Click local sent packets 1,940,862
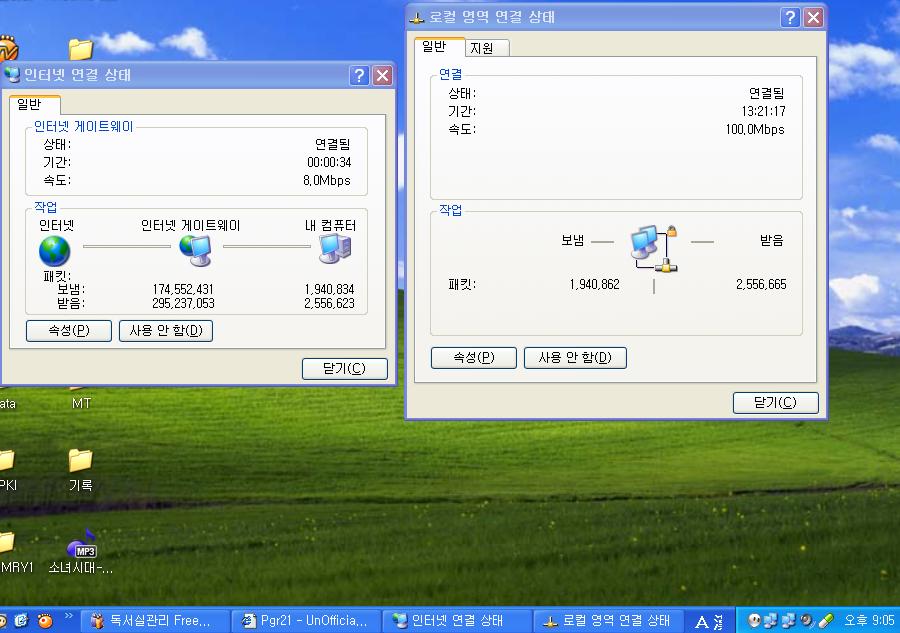The height and width of the screenshot is (633, 900). pos(594,284)
